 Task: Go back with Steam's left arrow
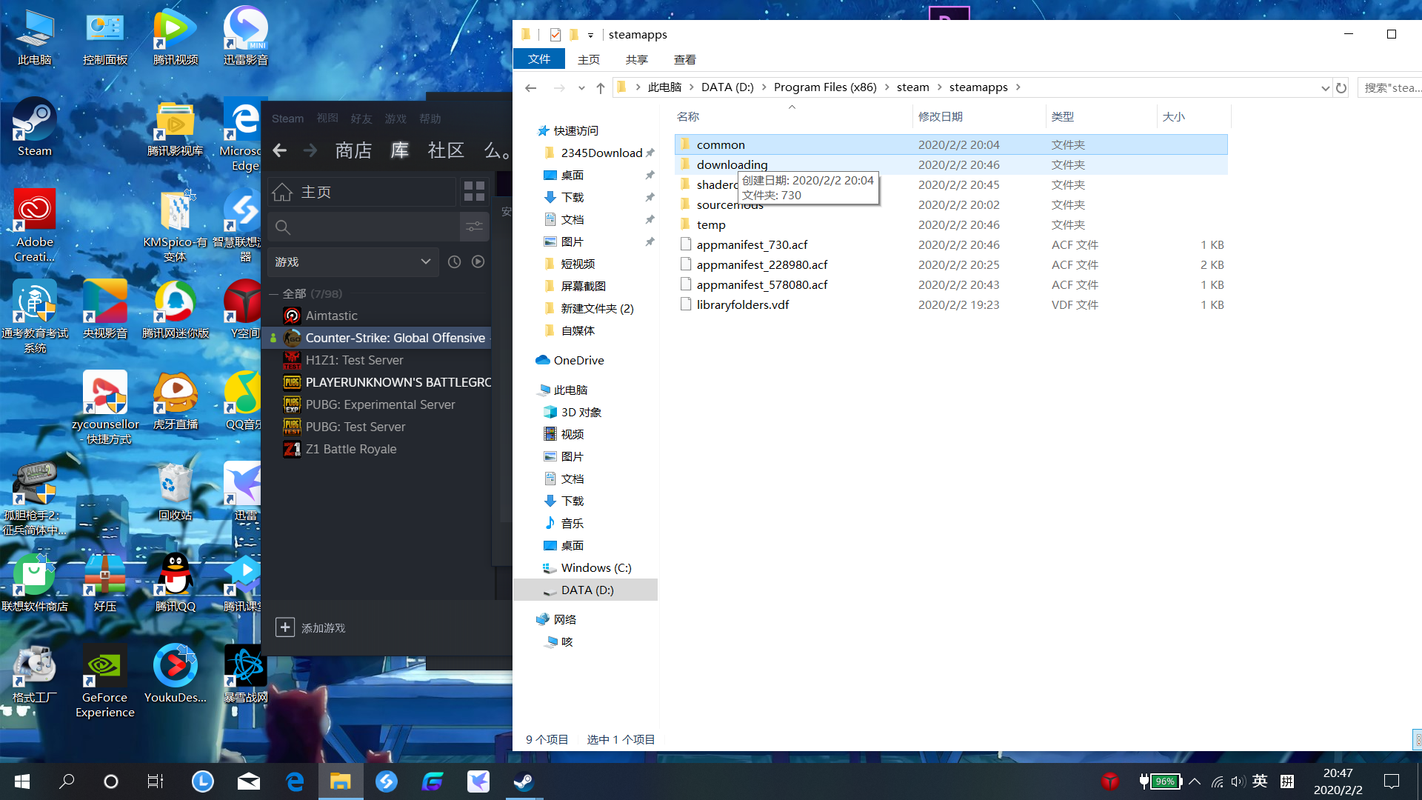click(x=280, y=151)
